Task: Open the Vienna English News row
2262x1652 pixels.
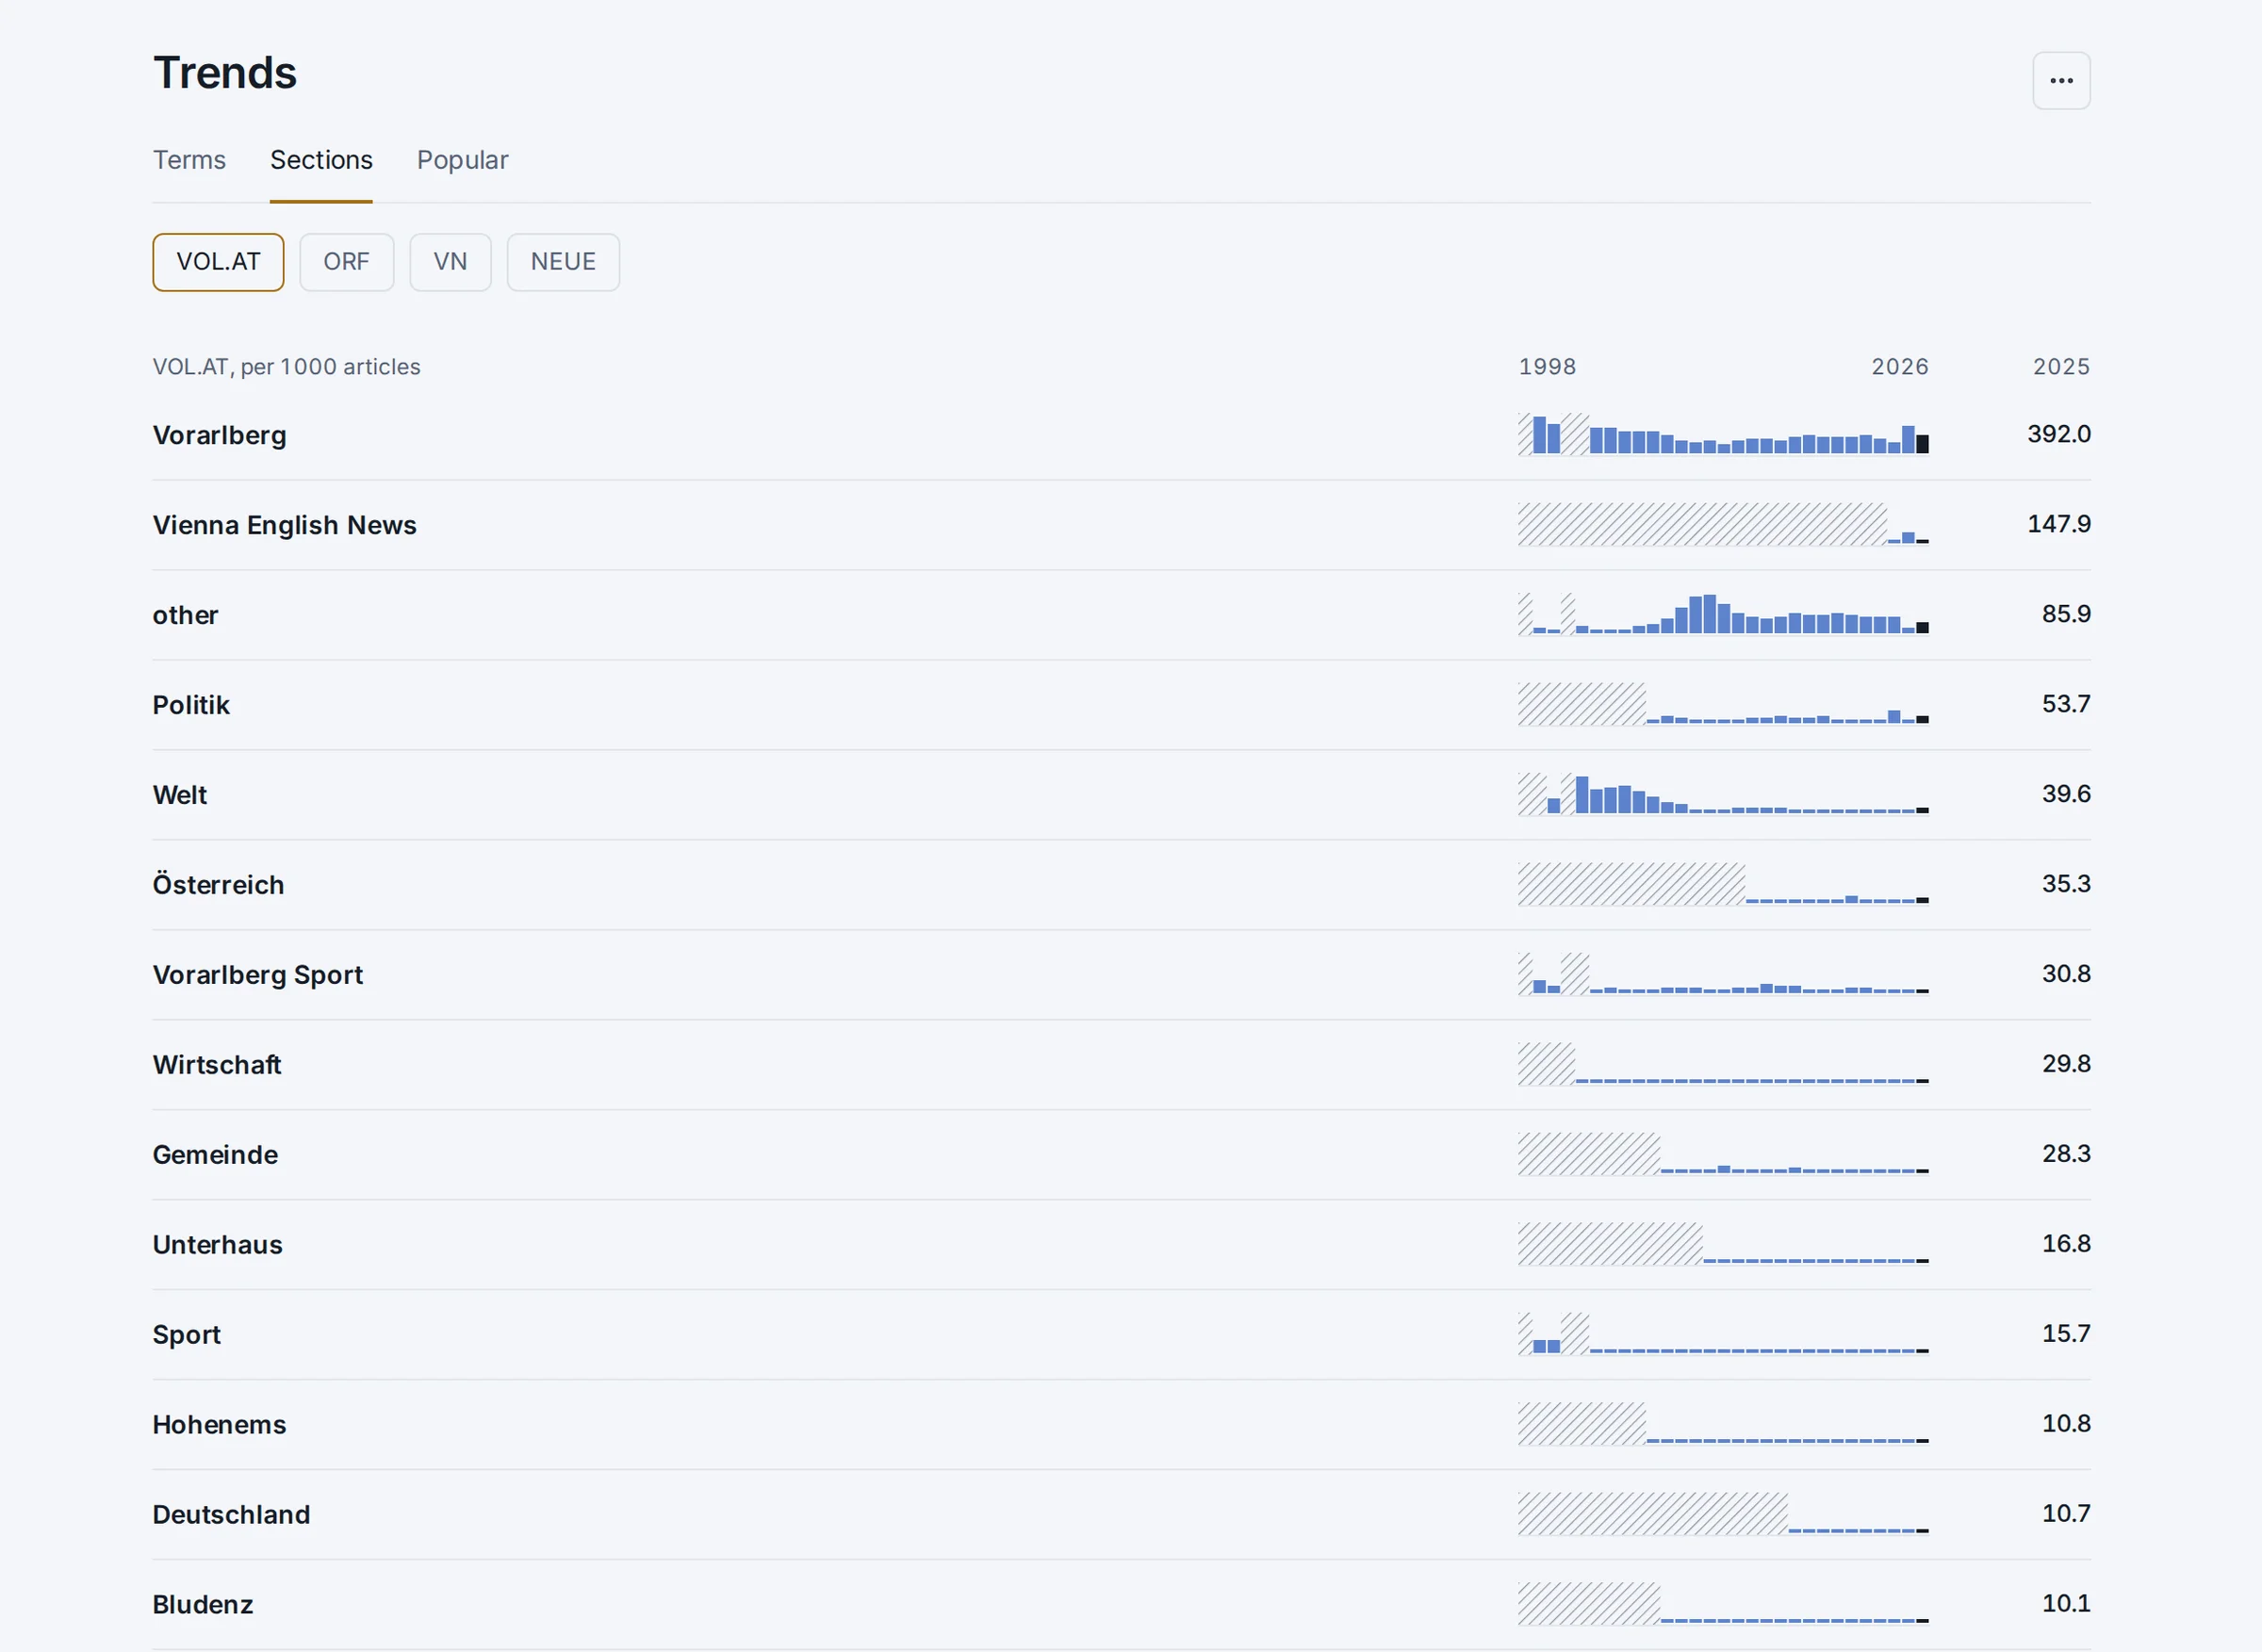Action: (1121, 525)
